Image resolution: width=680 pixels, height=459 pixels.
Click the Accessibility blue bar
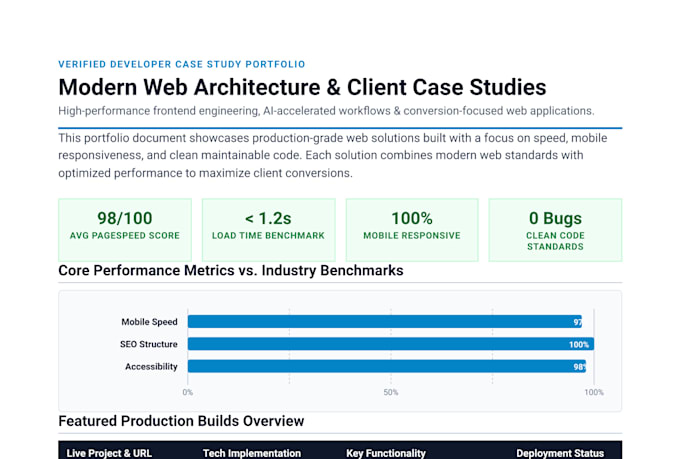pyautogui.click(x=387, y=366)
